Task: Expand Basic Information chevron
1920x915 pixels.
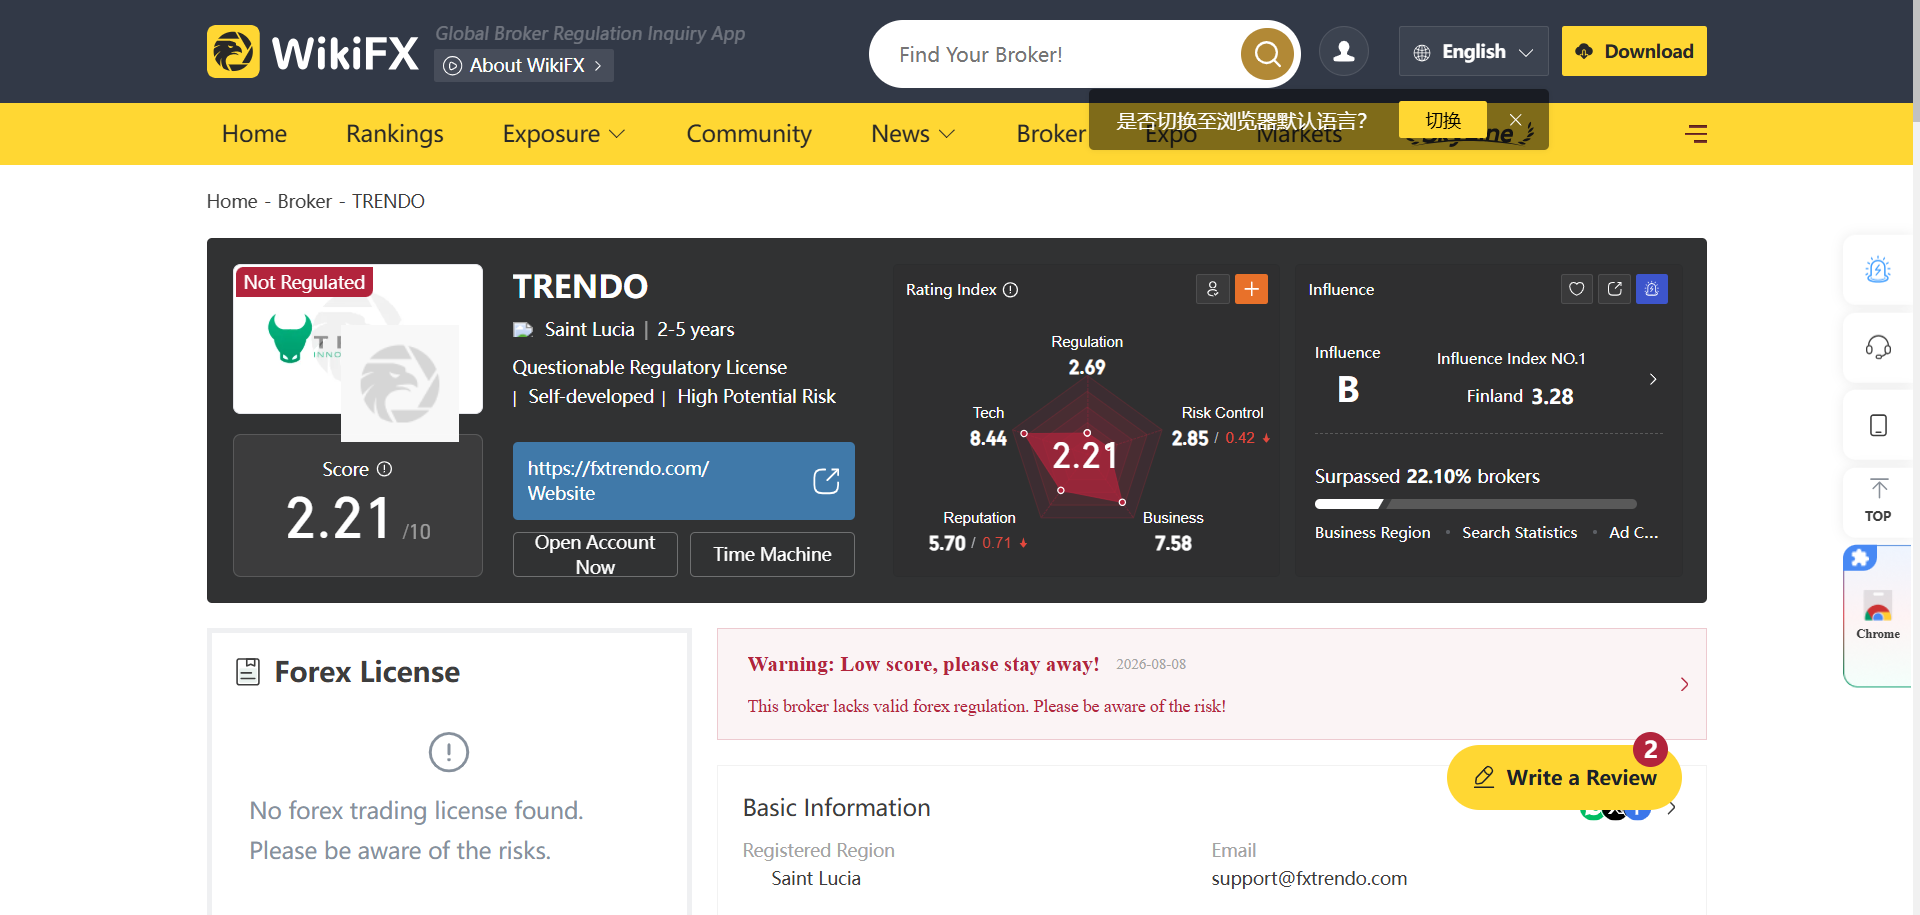Action: [1672, 808]
